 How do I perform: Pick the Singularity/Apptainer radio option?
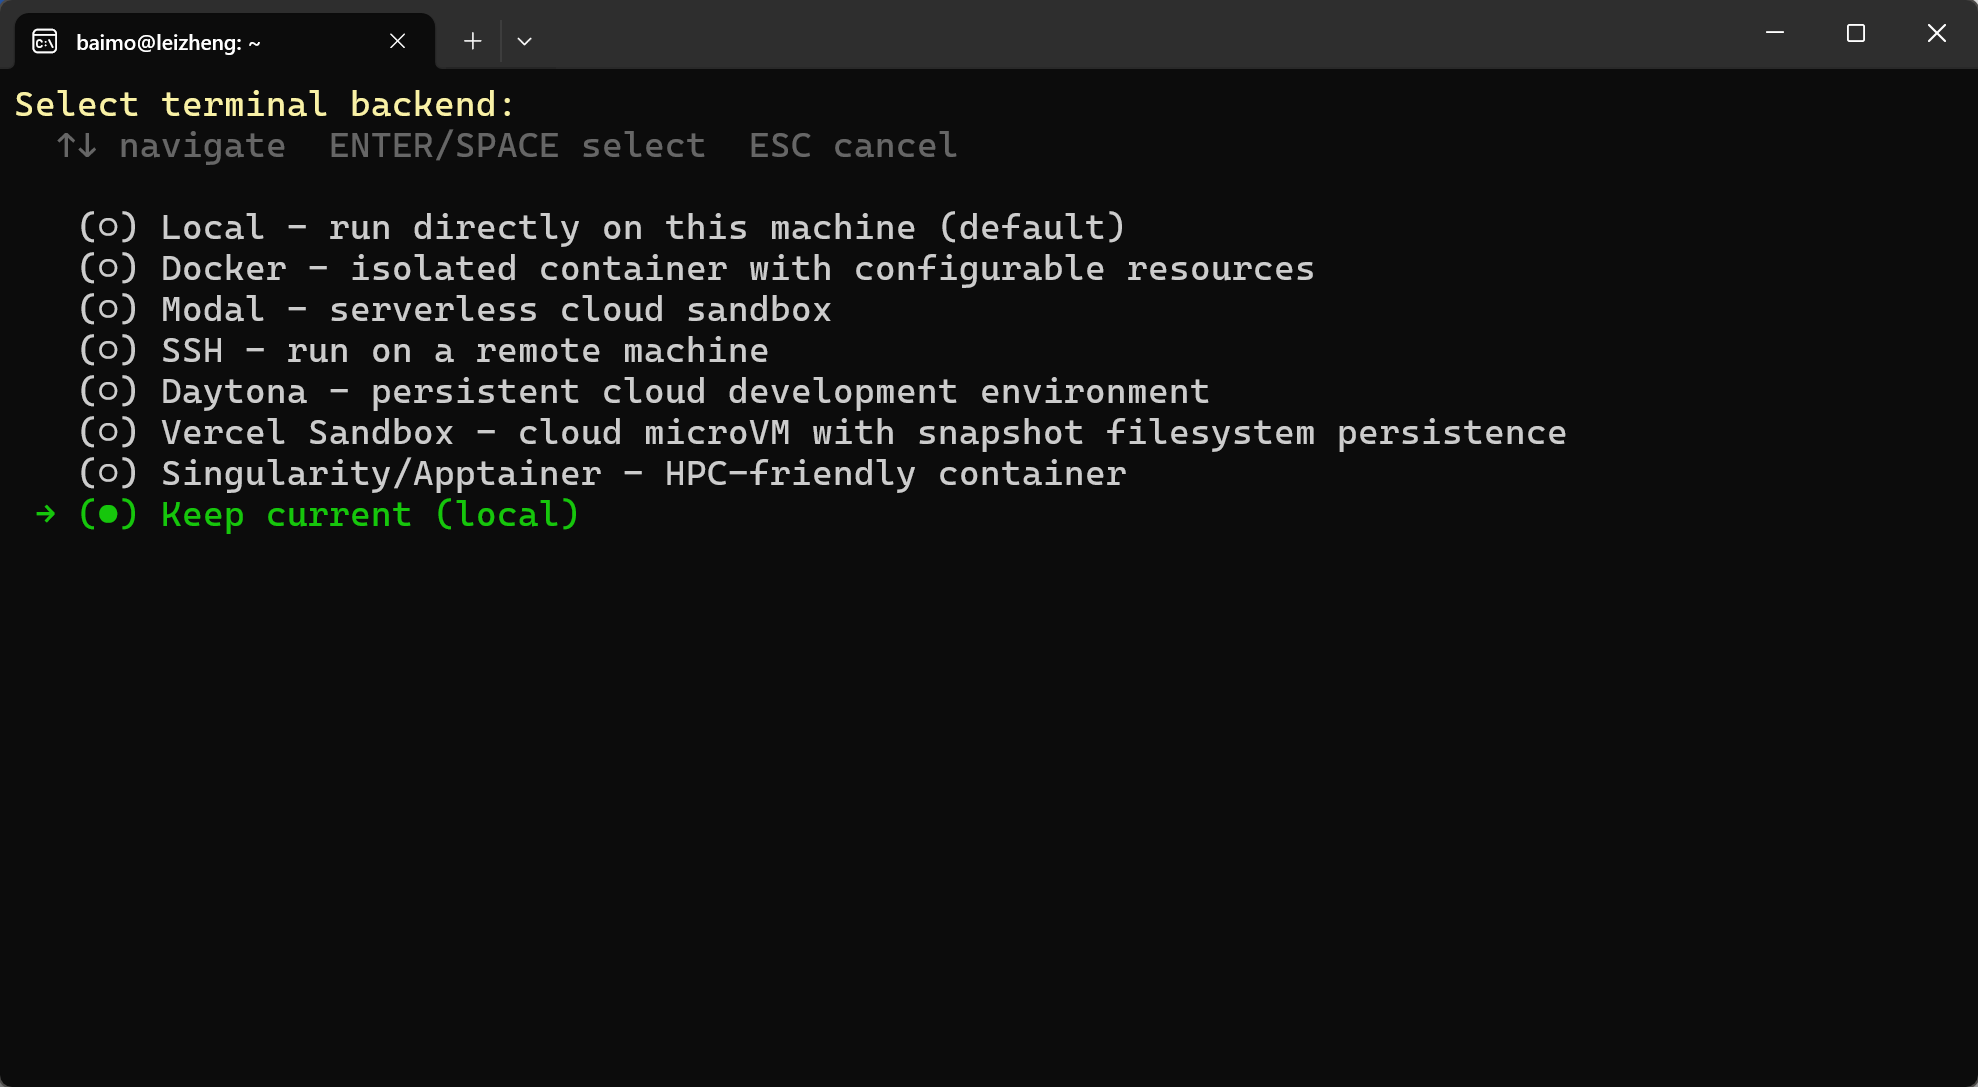108,473
